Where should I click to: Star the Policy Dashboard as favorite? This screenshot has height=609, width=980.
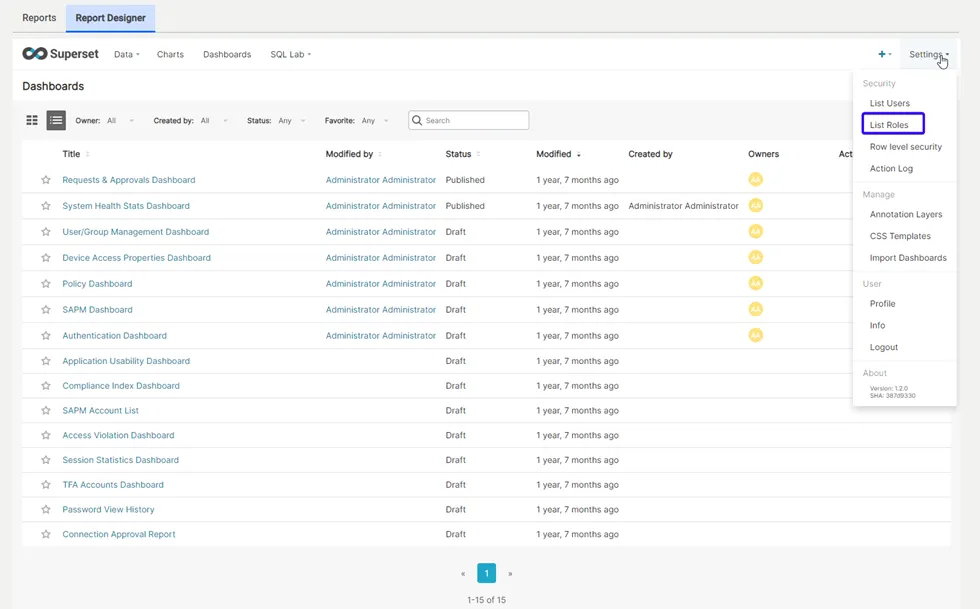[x=45, y=284]
